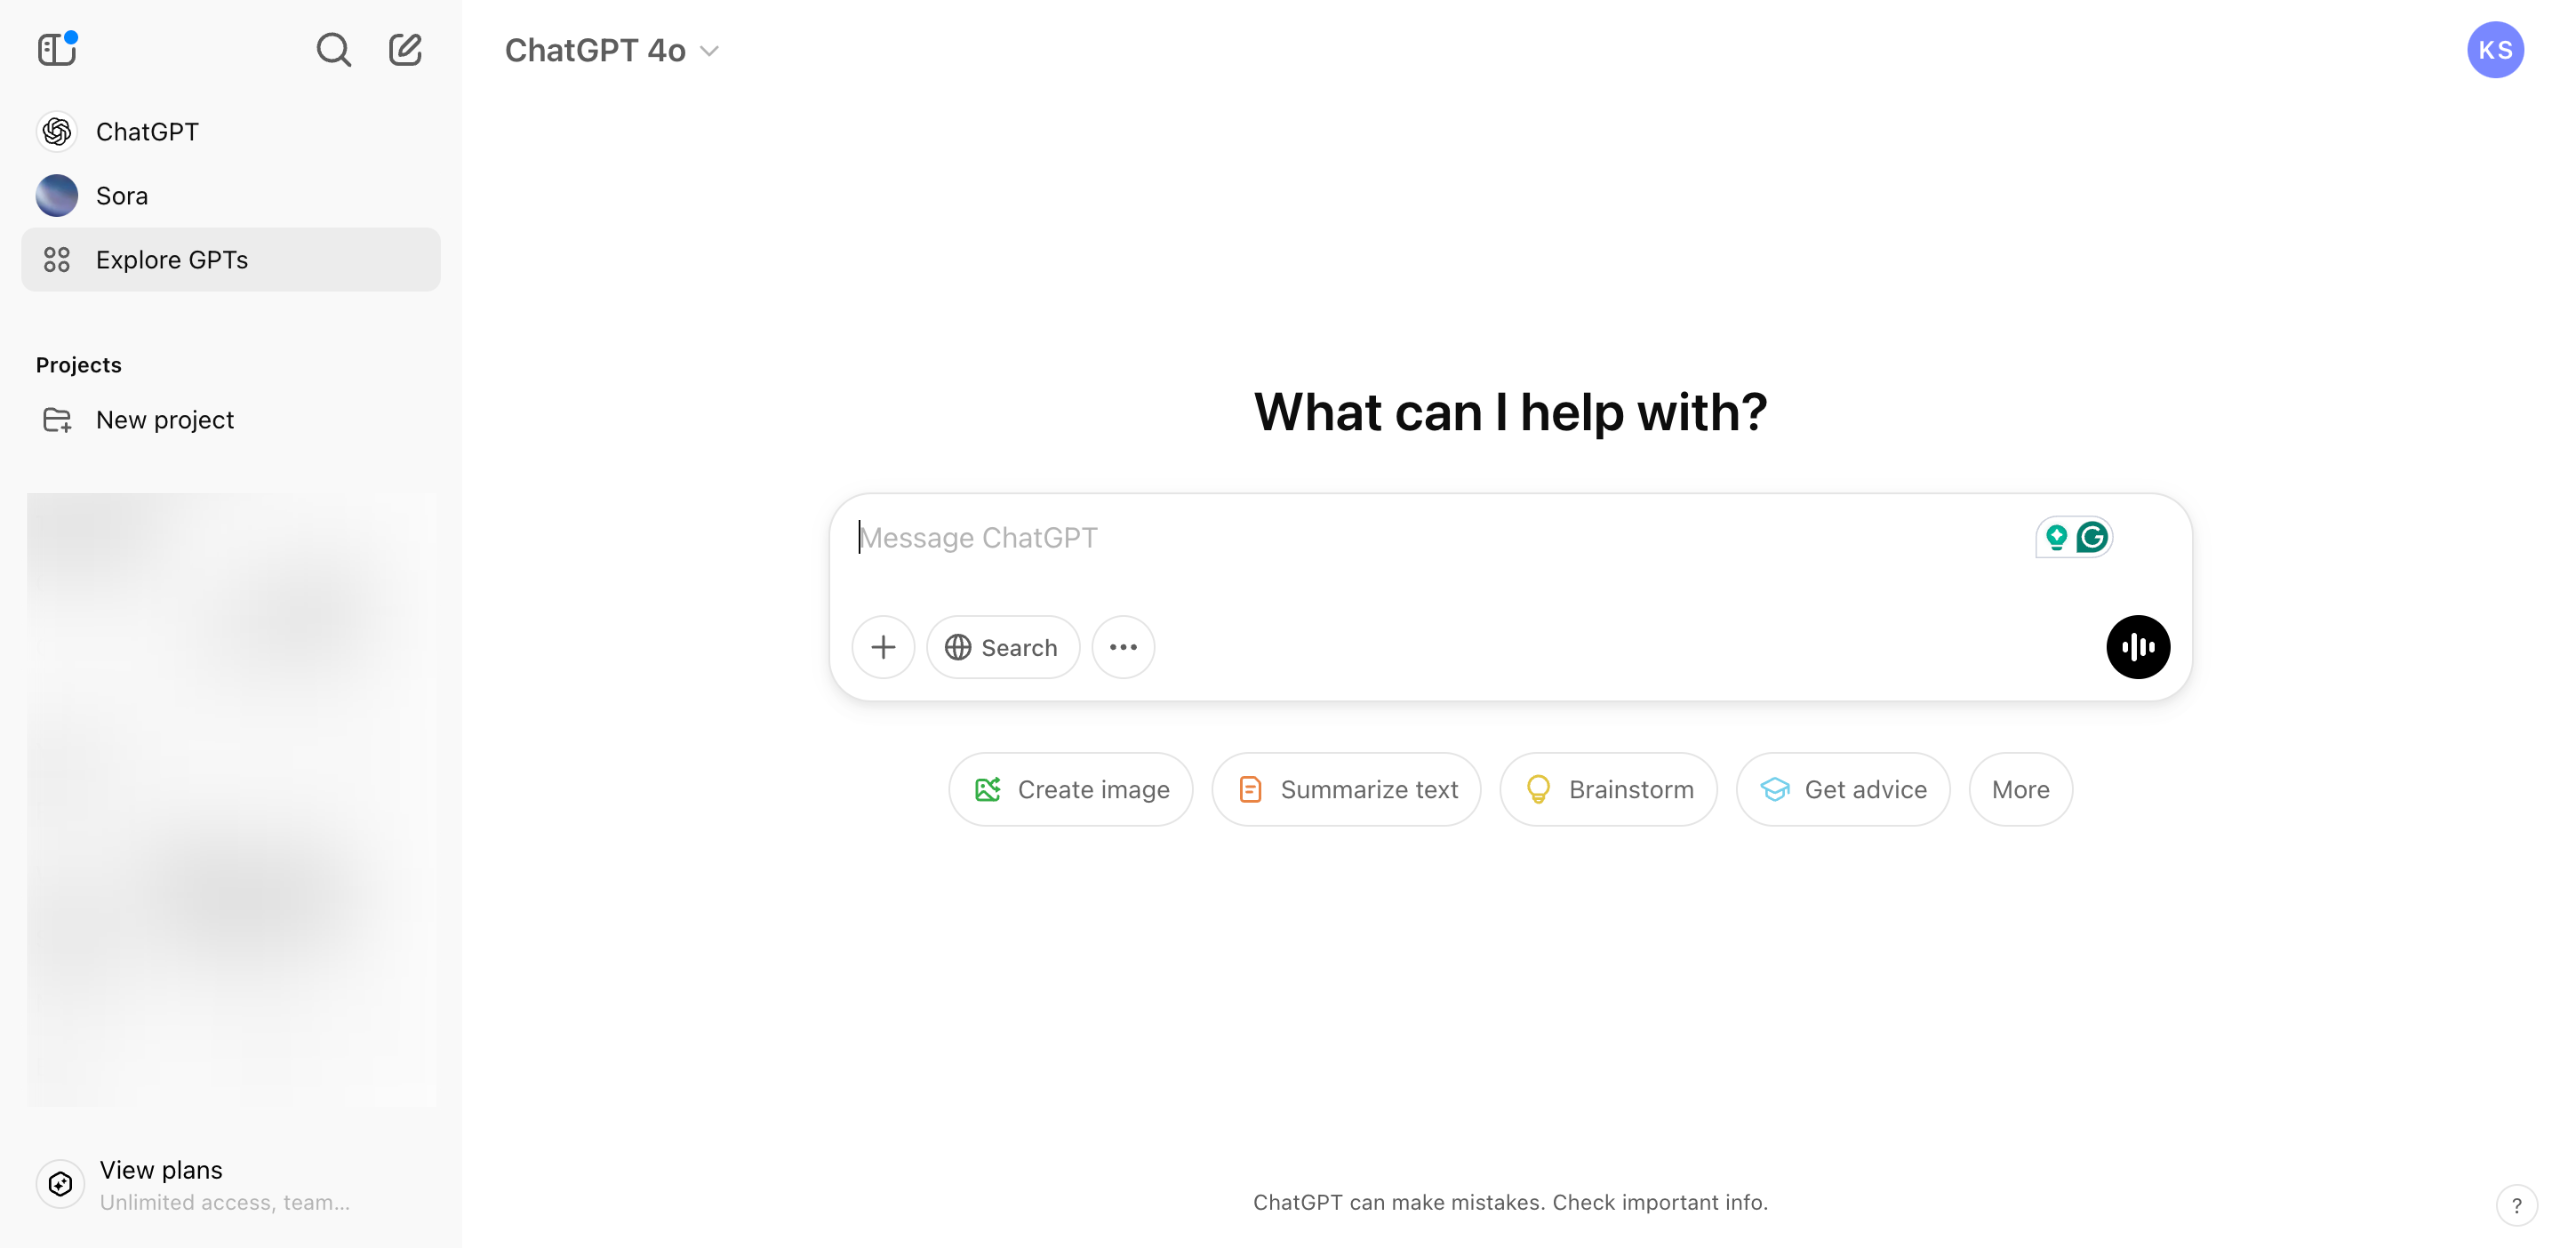Open the KS account avatar menu
Viewport: 2560px width, 1248px height.
click(x=2495, y=50)
